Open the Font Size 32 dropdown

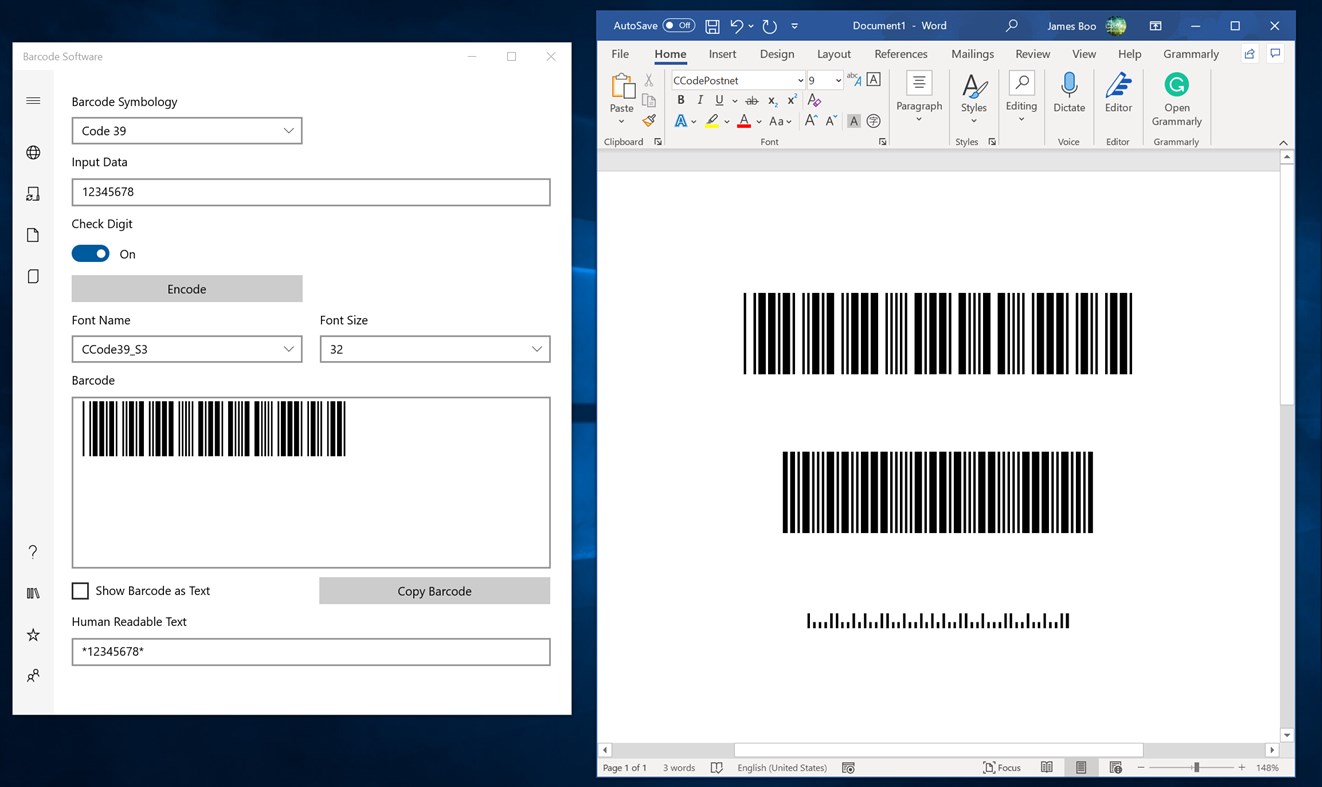[x=435, y=349]
